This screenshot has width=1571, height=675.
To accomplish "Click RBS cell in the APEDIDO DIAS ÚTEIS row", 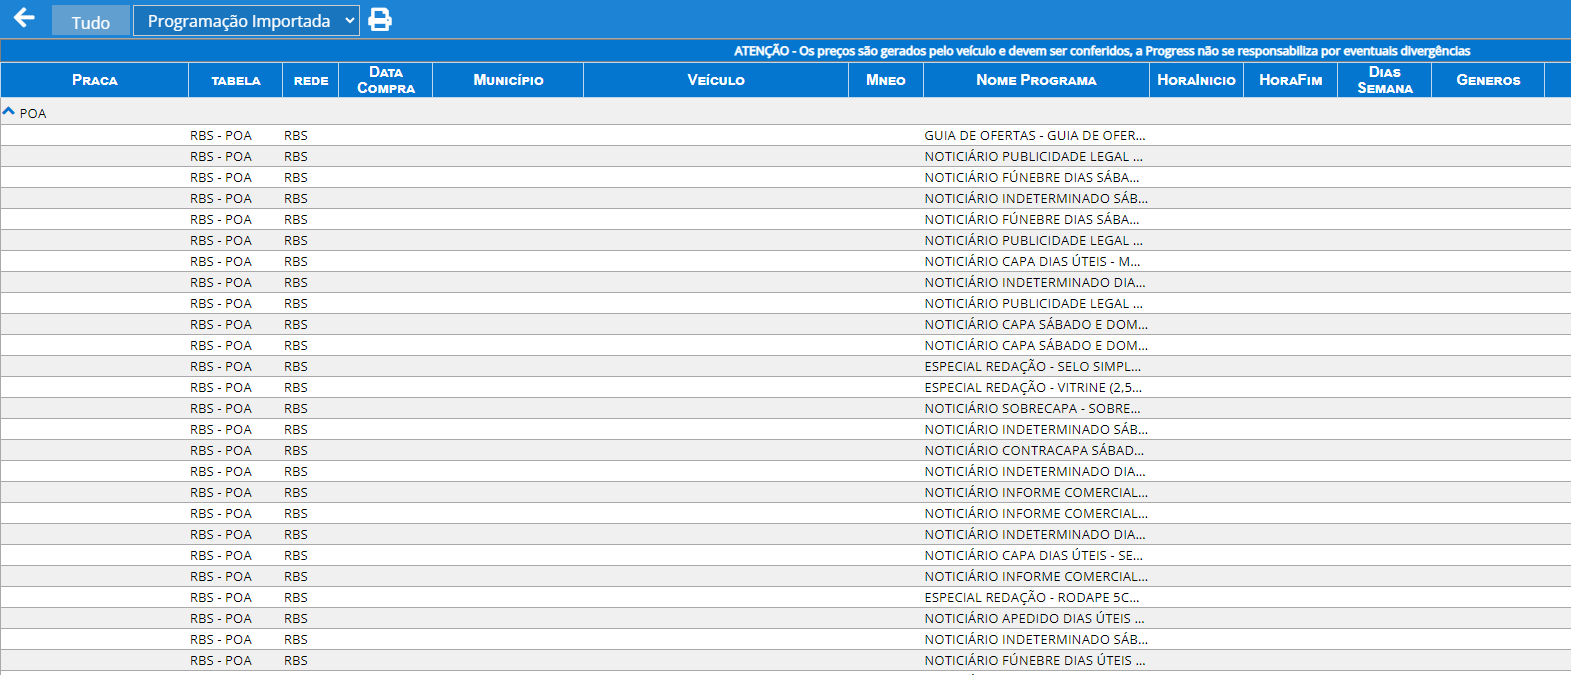I will point(296,618).
